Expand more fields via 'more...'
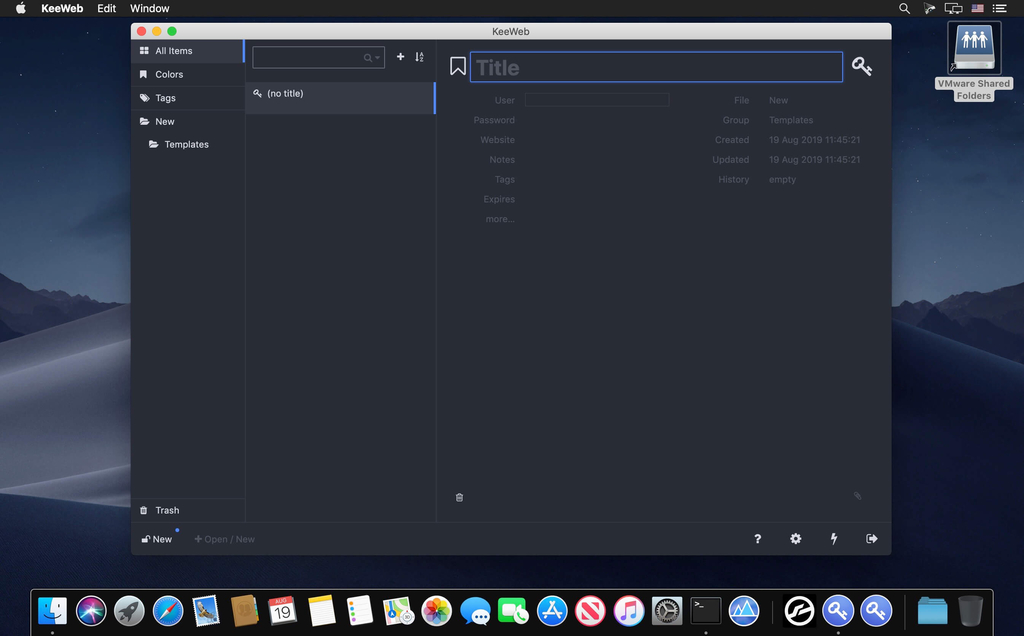Image resolution: width=1024 pixels, height=636 pixels. [499, 219]
